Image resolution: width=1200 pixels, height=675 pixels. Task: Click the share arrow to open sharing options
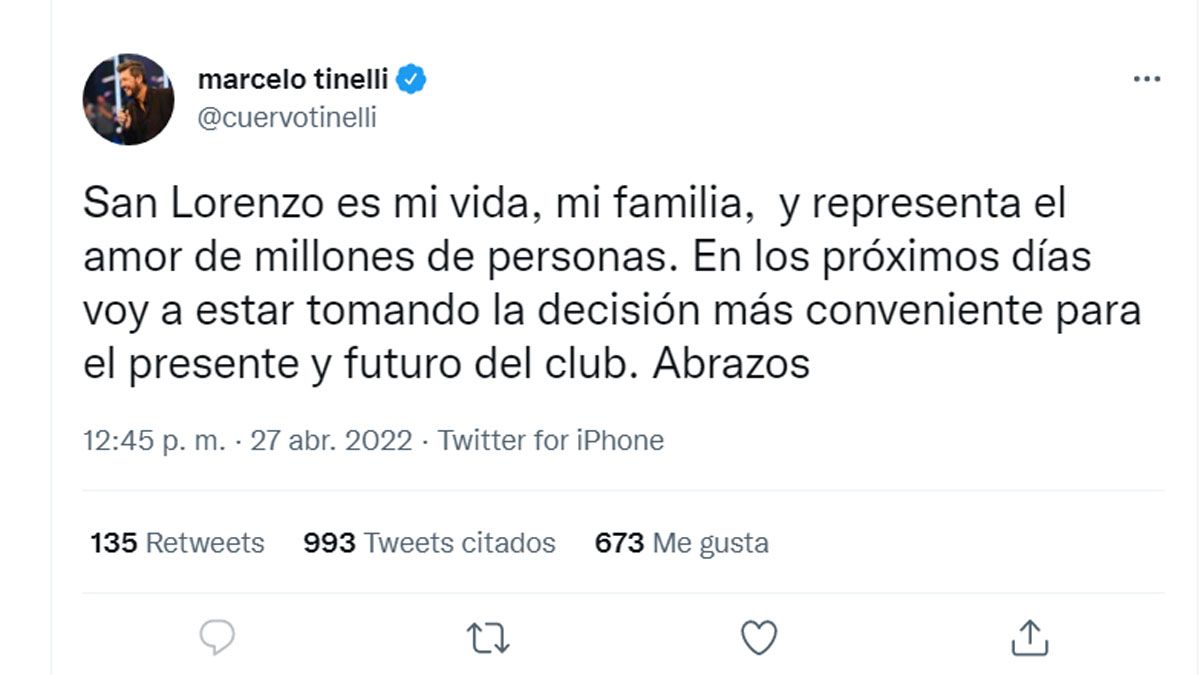1026,636
